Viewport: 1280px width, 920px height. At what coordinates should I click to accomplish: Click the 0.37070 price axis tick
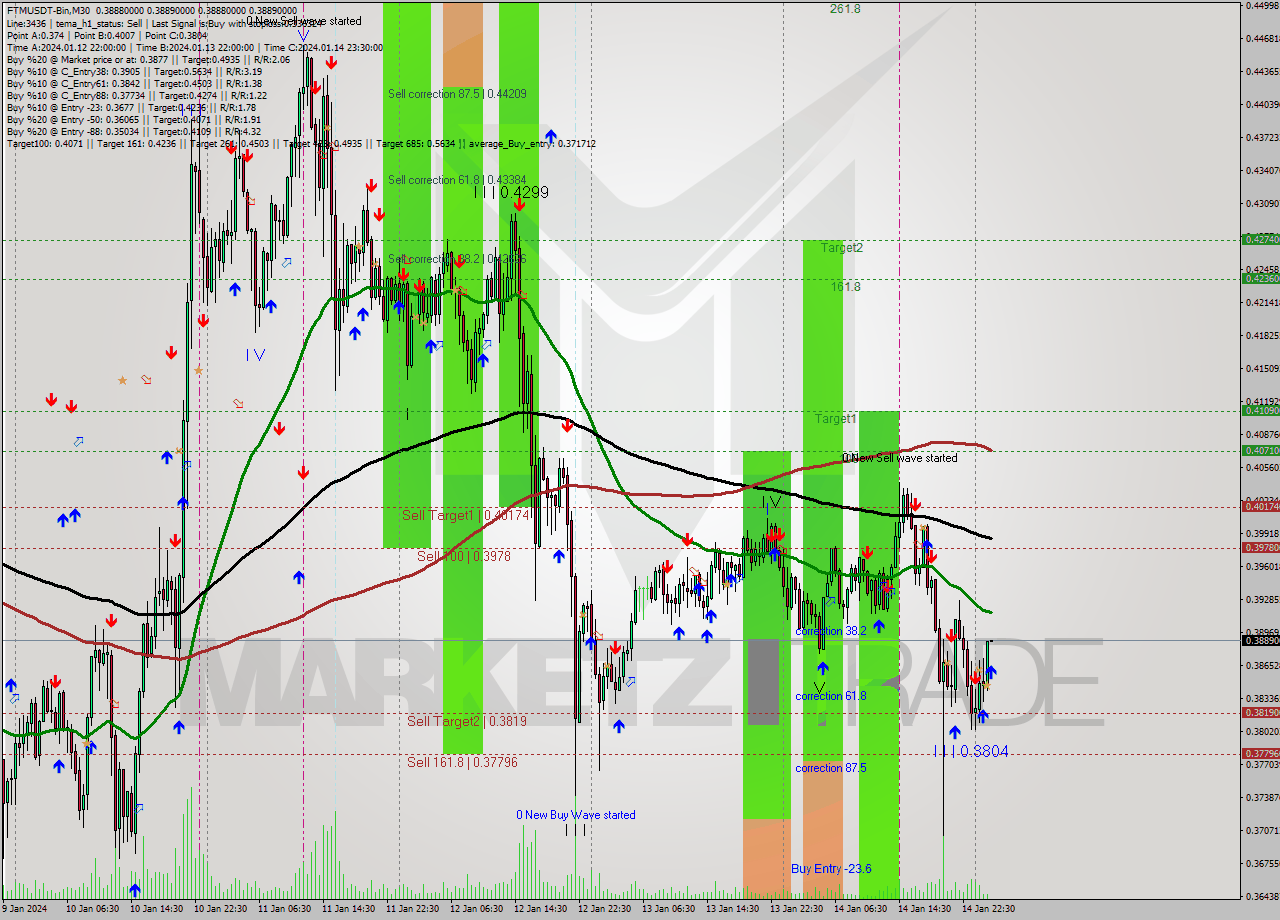pyautogui.click(x=1262, y=830)
